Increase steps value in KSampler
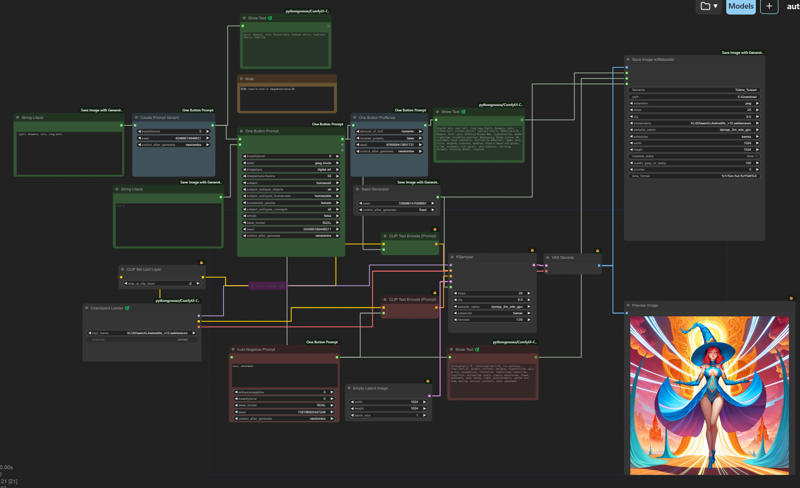This screenshot has height=488, width=800. (x=529, y=294)
